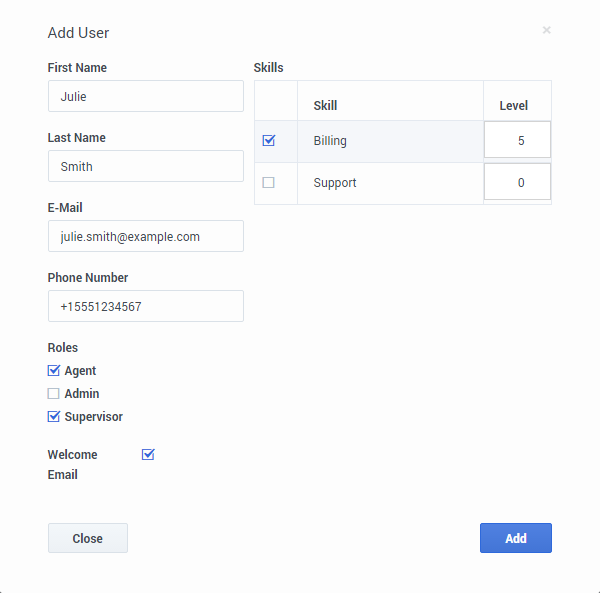Select the Support level value field
The height and width of the screenshot is (593, 600).
pos(517,183)
